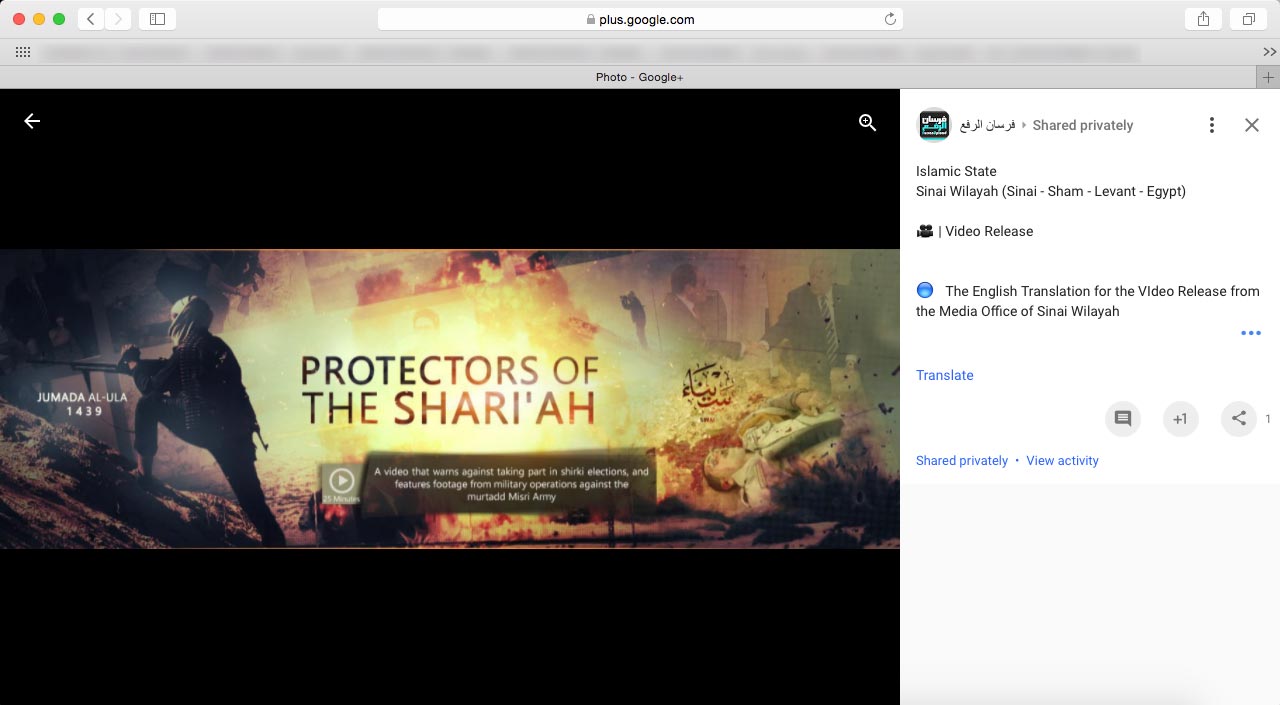Viewport: 1280px width, 705px height.
Task: Select the Photo - Google+ tab
Action: click(639, 77)
